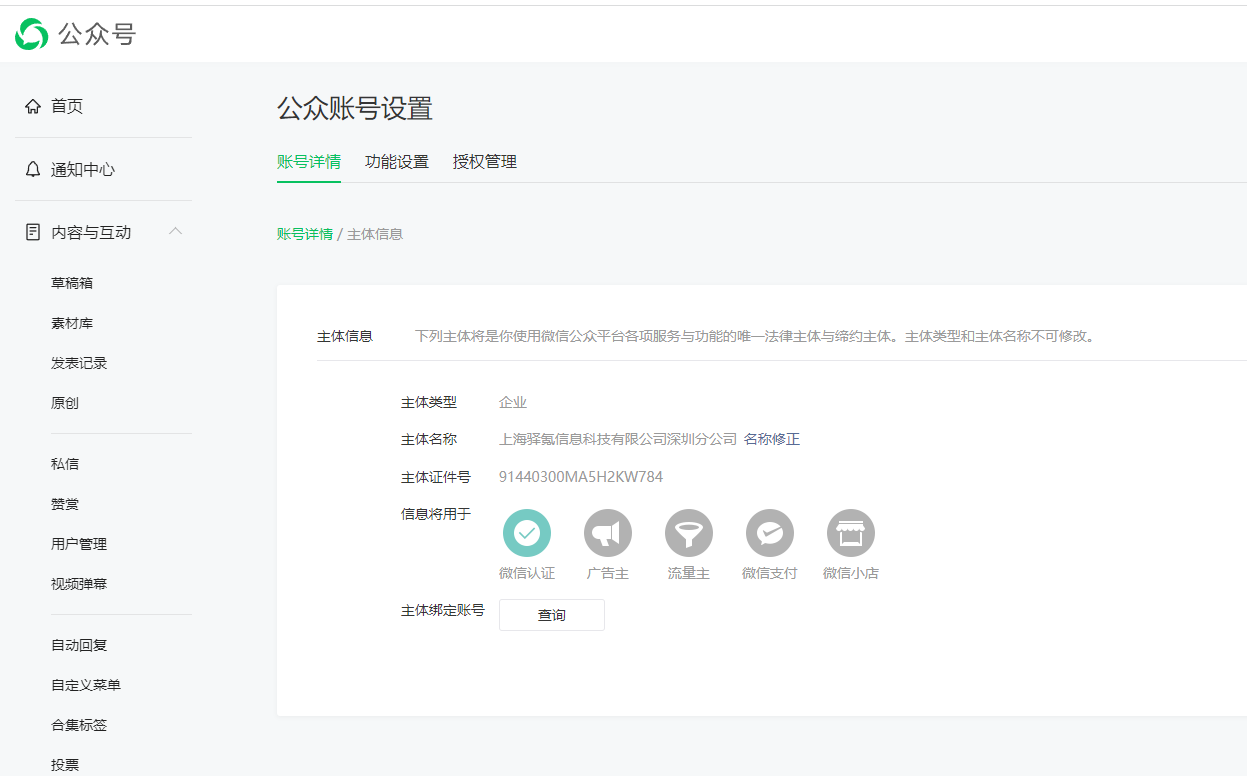
Task: Select the 流量主 funnel icon
Action: pos(689,533)
